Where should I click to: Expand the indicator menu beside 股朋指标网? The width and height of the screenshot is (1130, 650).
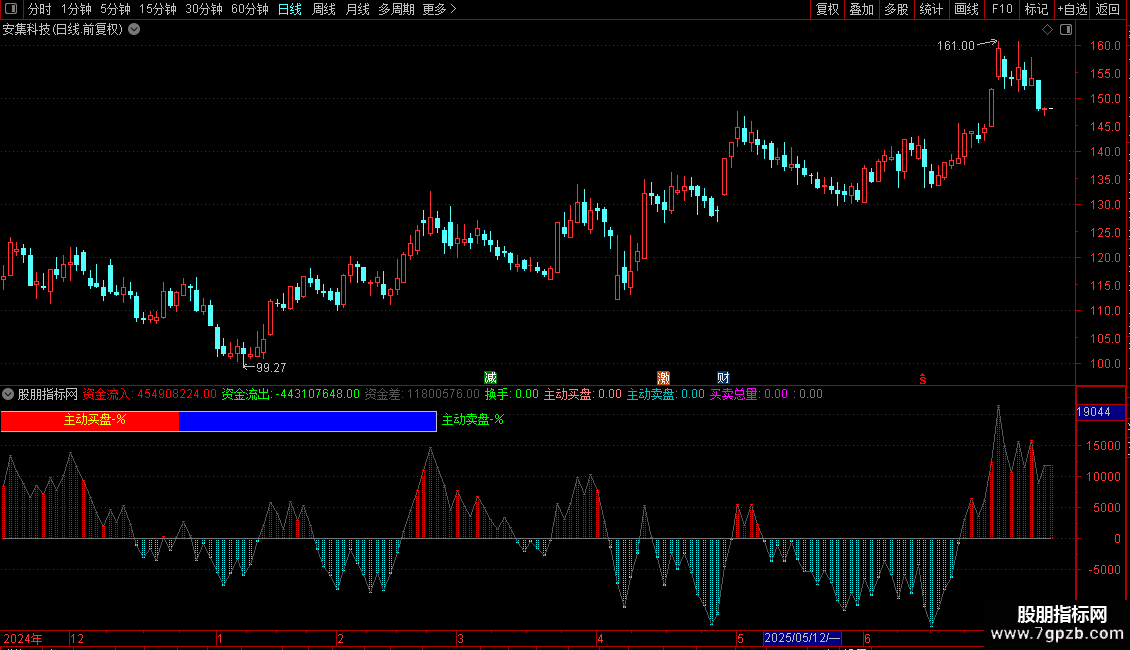[x=8, y=394]
